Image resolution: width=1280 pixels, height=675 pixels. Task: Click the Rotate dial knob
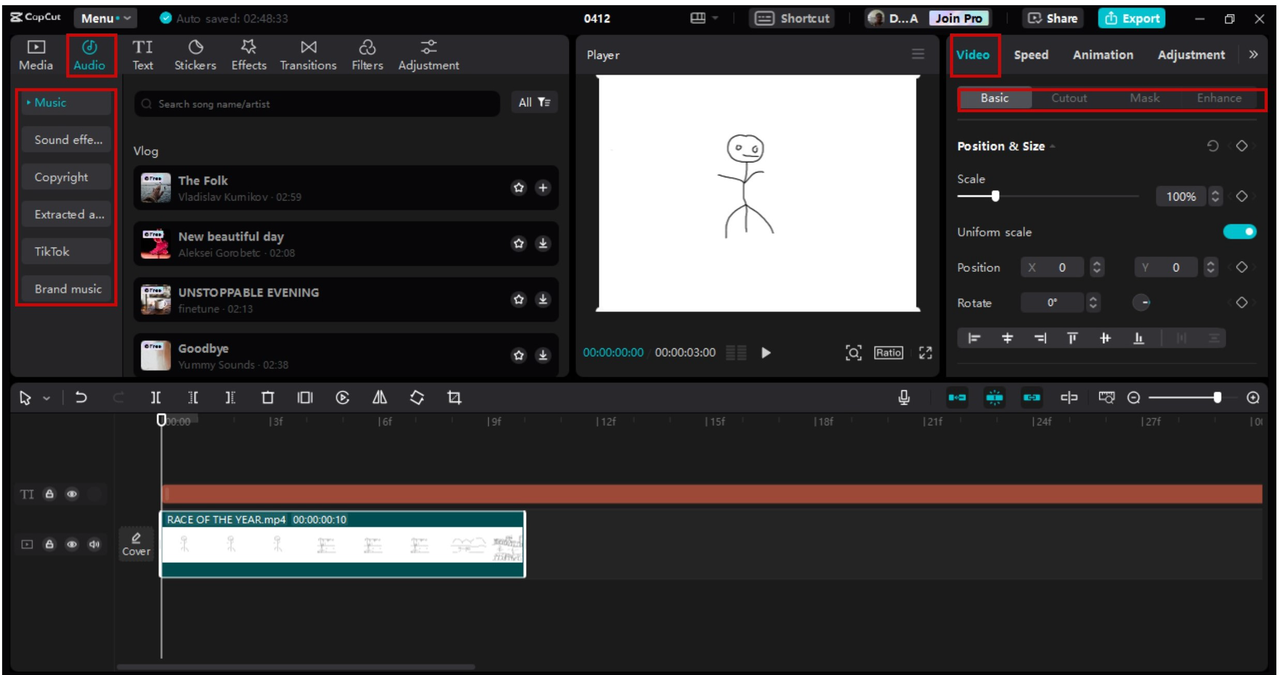pyautogui.click(x=1141, y=303)
